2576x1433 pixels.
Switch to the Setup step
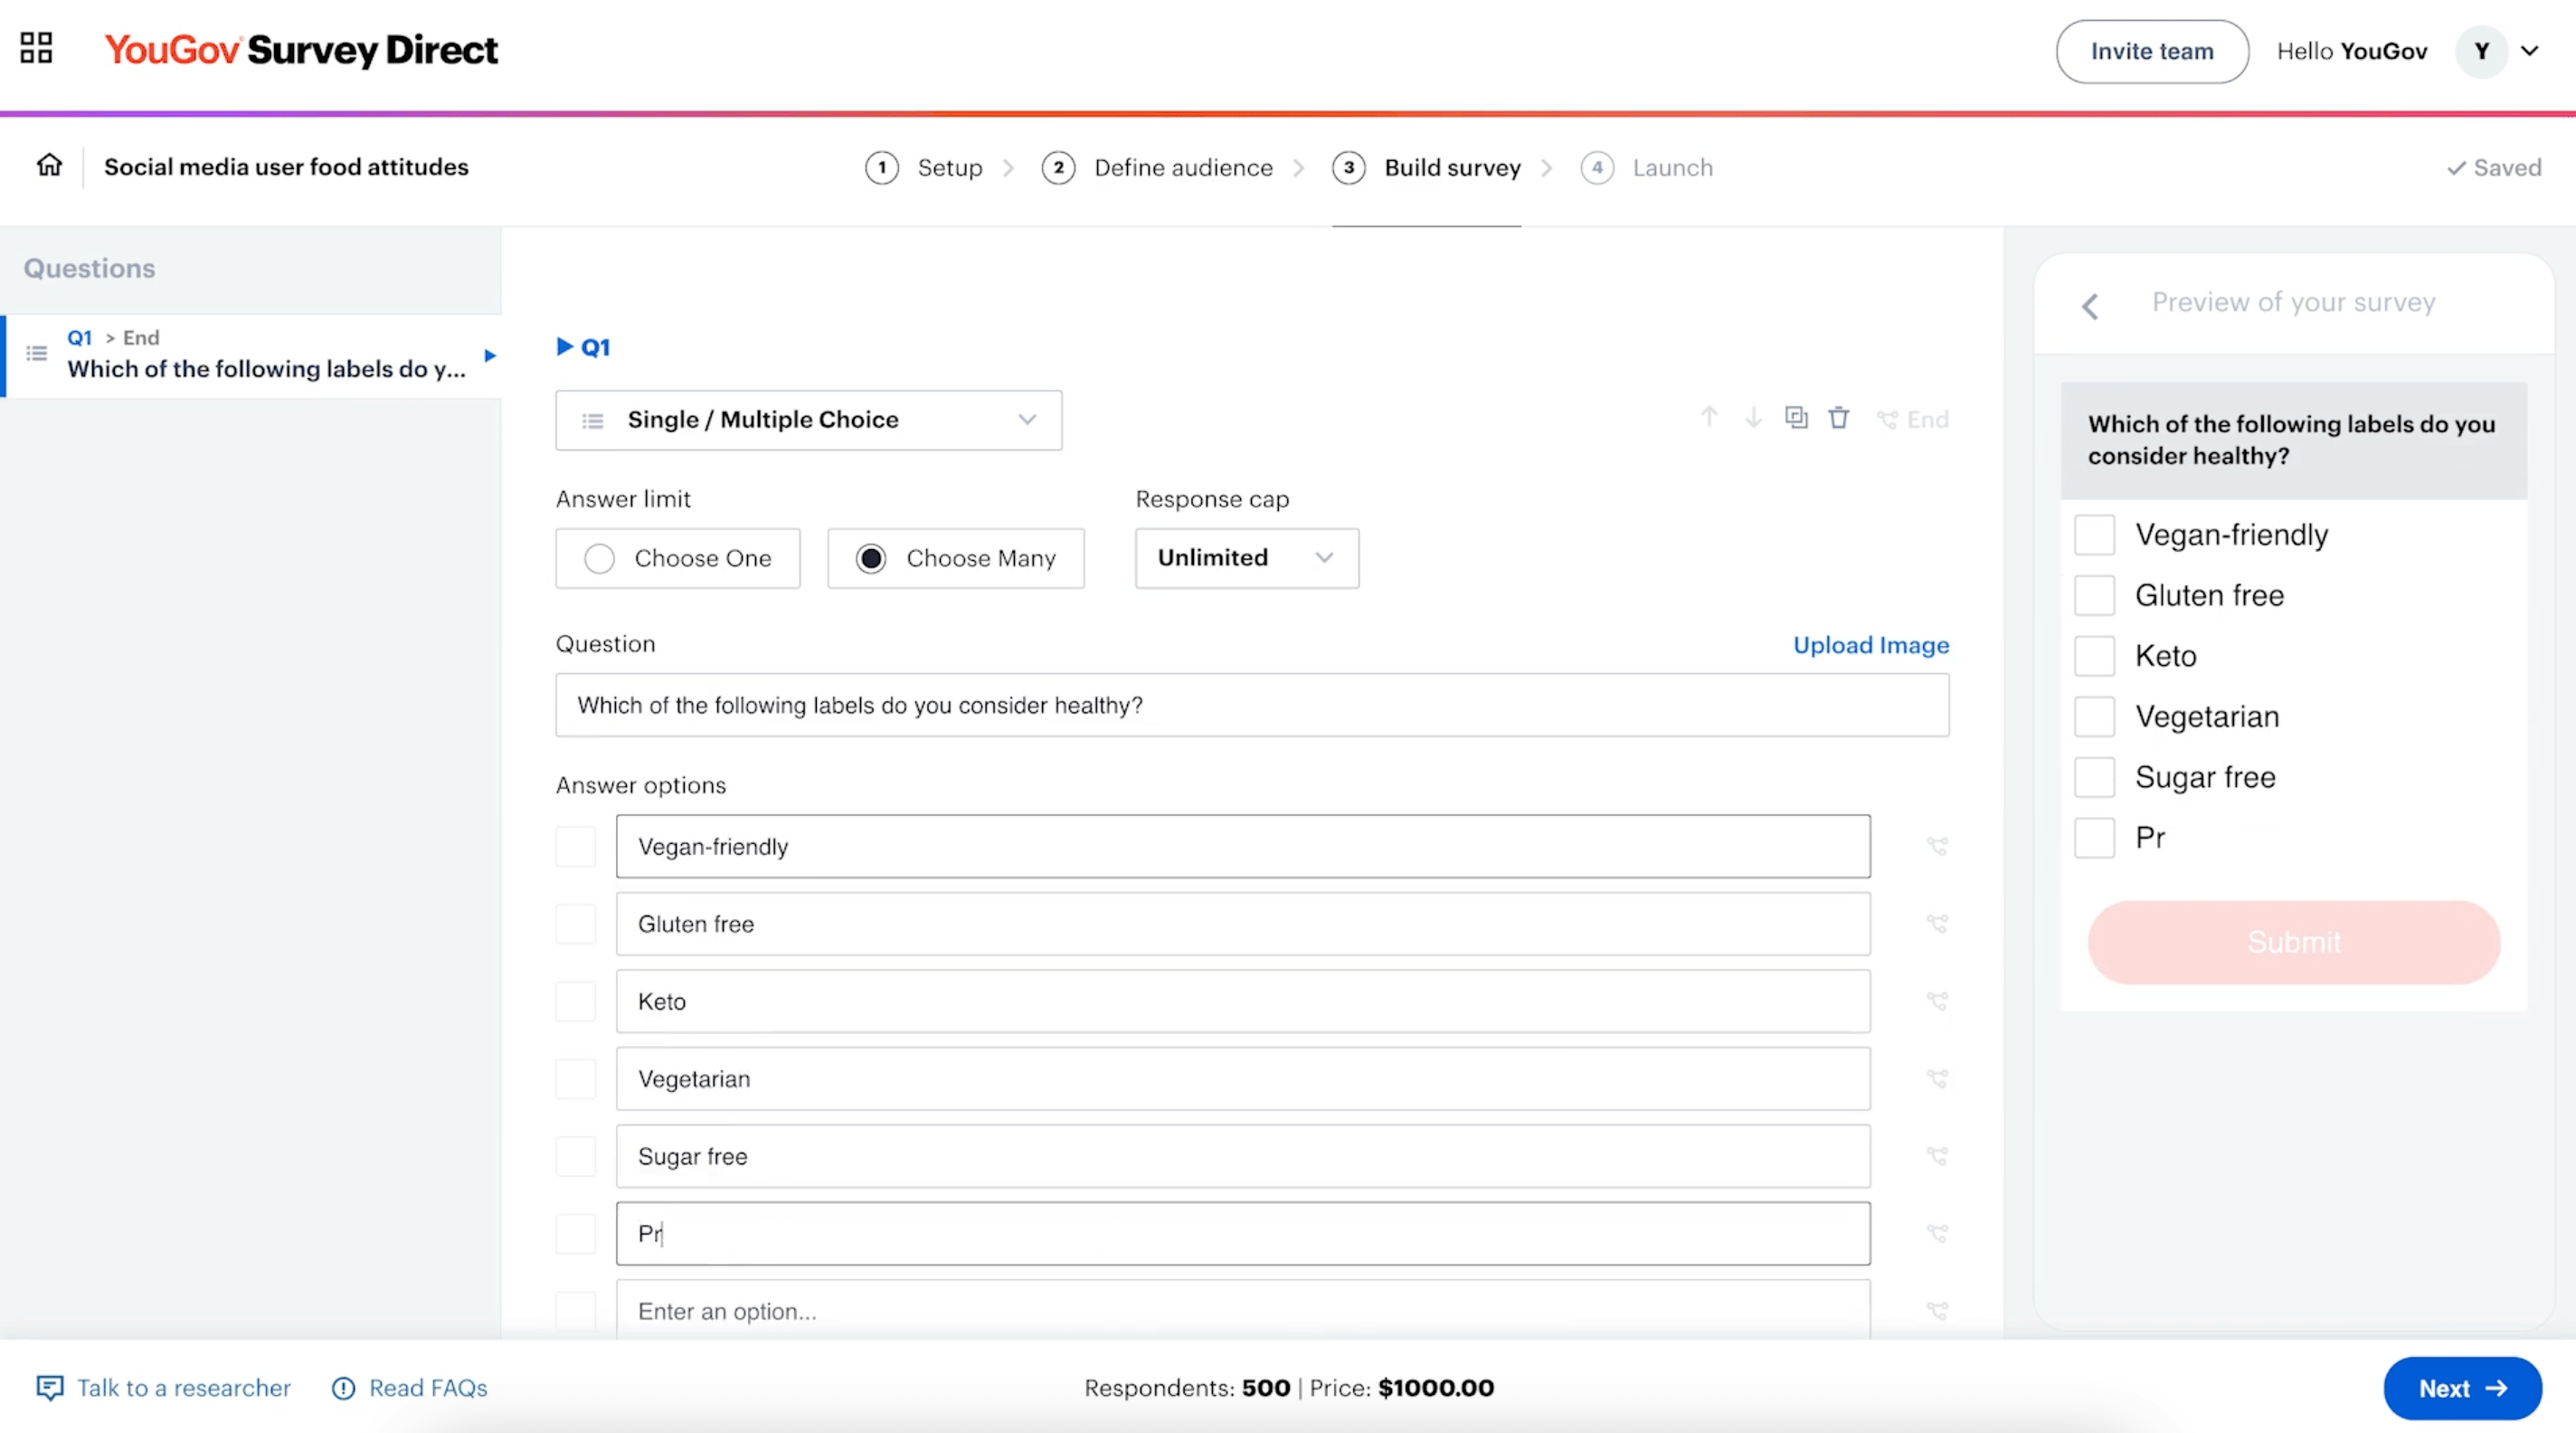[x=949, y=167]
